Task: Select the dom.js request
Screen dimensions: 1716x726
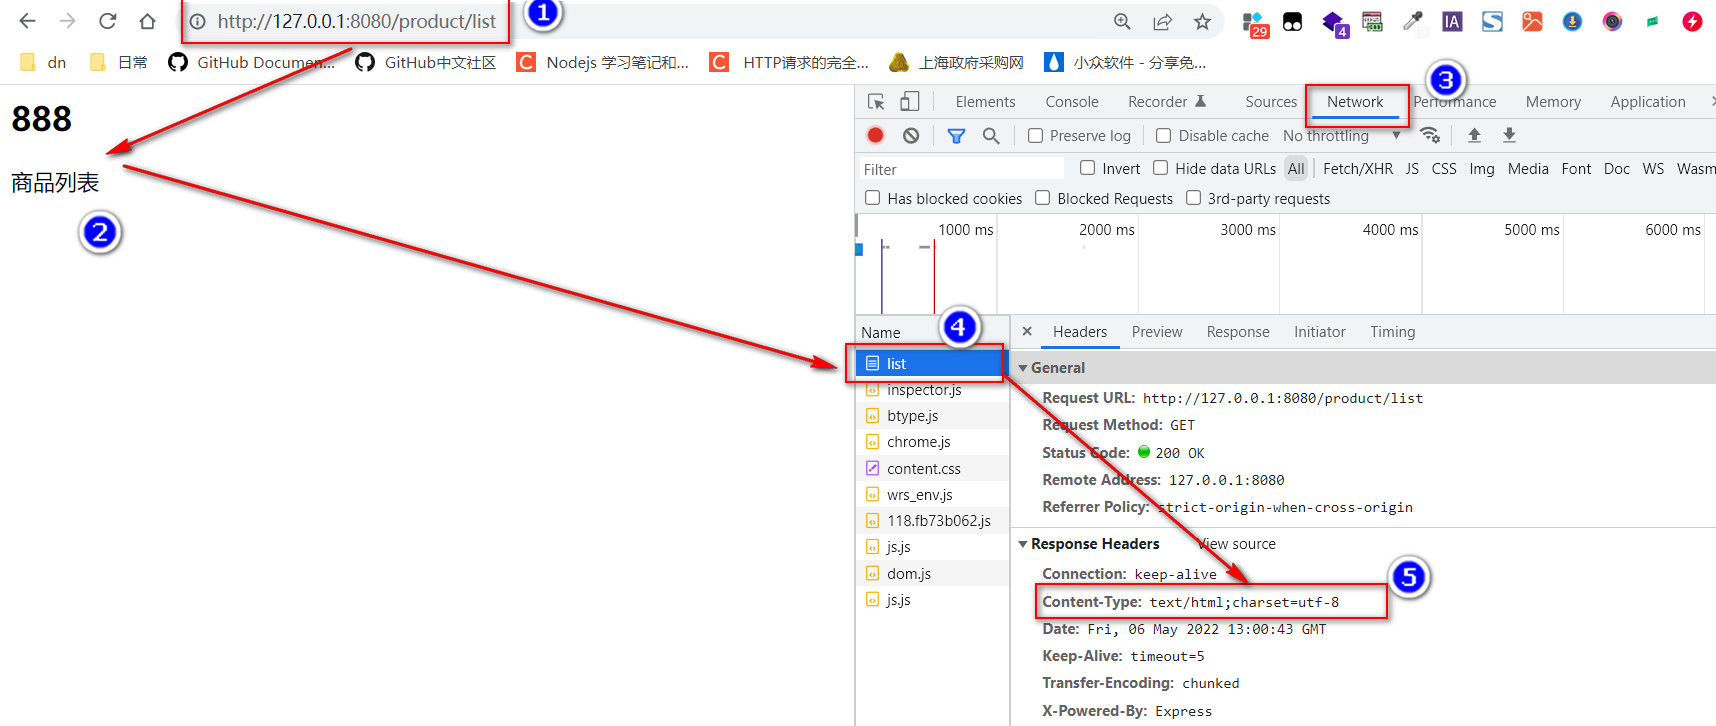Action: pyautogui.click(x=932, y=574)
